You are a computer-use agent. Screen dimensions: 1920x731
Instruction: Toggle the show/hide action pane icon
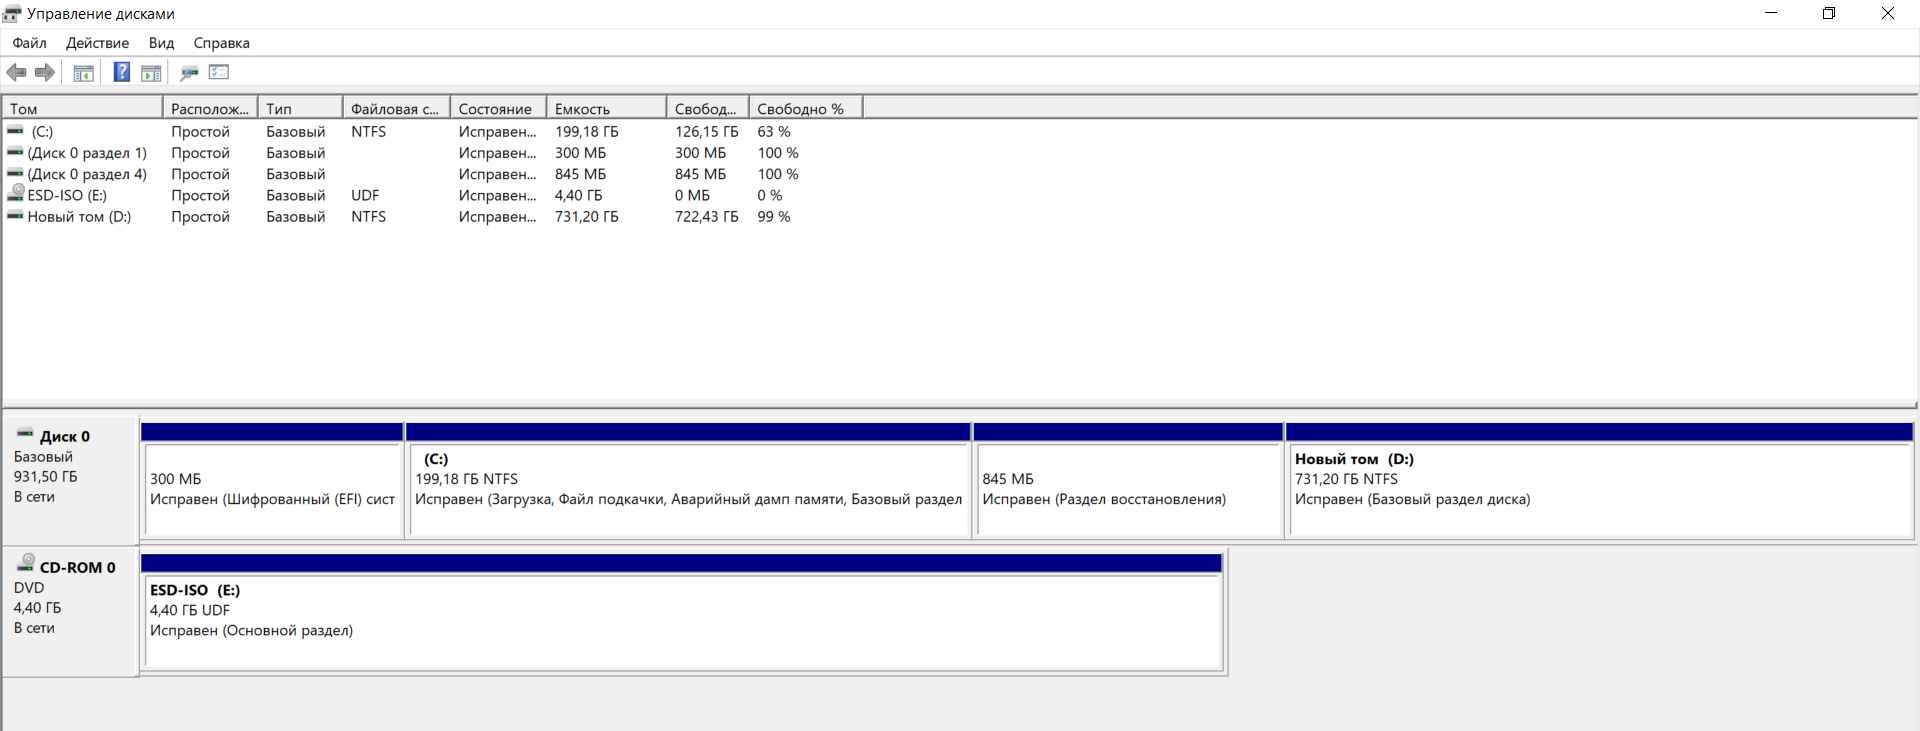(x=151, y=72)
